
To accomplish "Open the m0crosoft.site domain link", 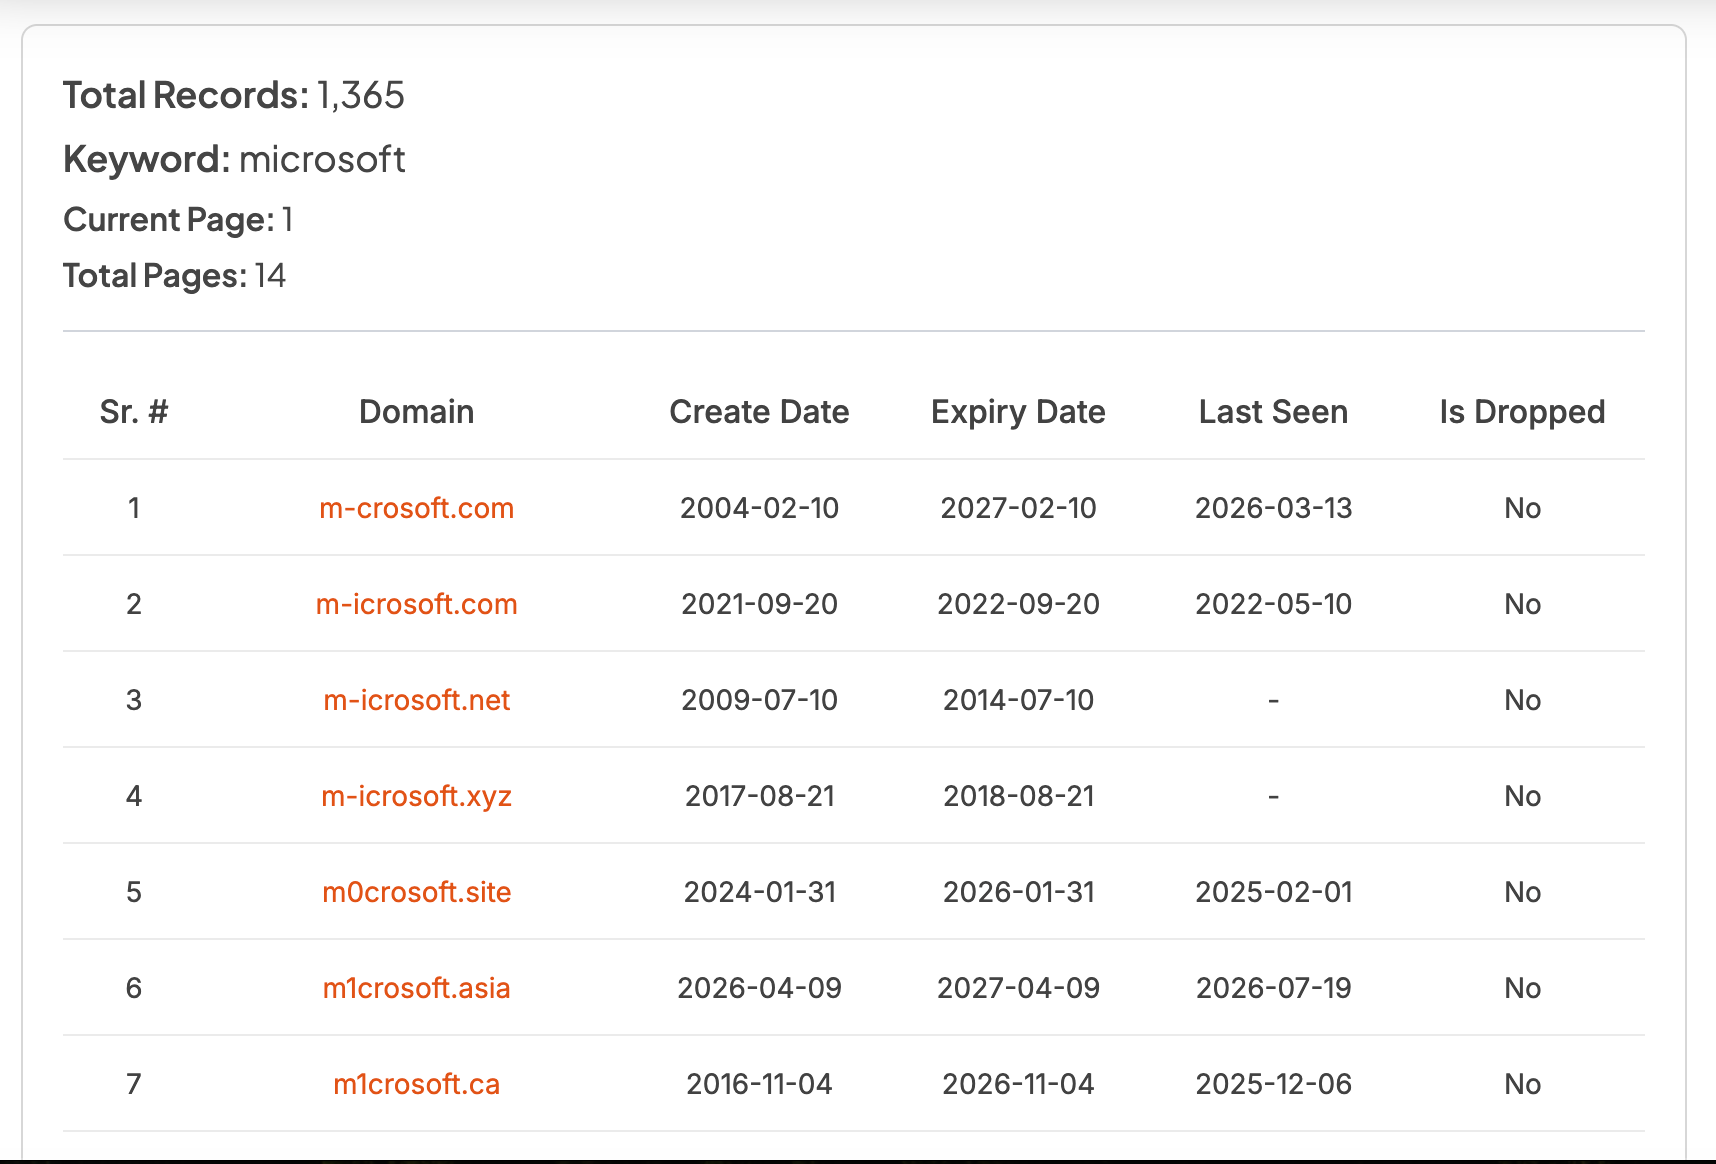I will pos(416,892).
